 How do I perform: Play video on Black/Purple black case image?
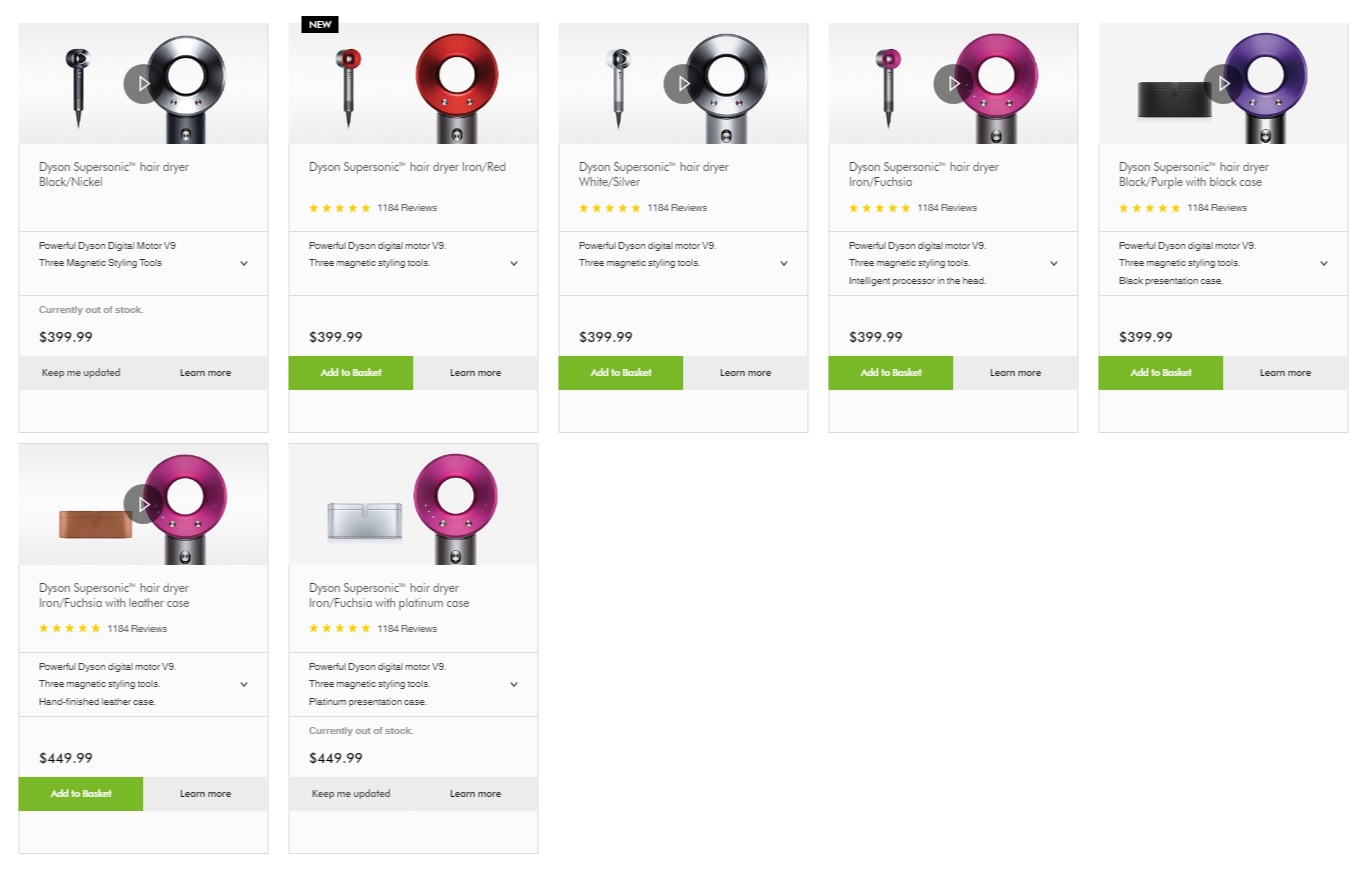click(x=1223, y=84)
